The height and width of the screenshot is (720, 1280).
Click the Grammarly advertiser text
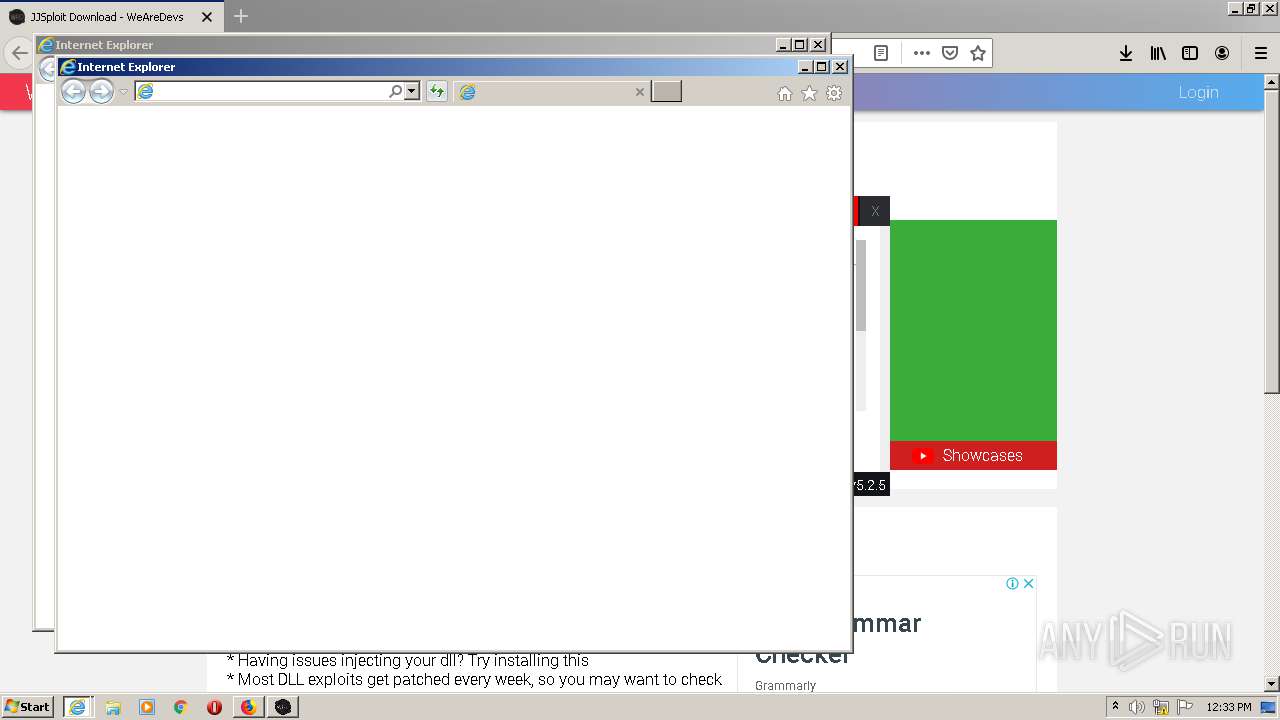[785, 685]
